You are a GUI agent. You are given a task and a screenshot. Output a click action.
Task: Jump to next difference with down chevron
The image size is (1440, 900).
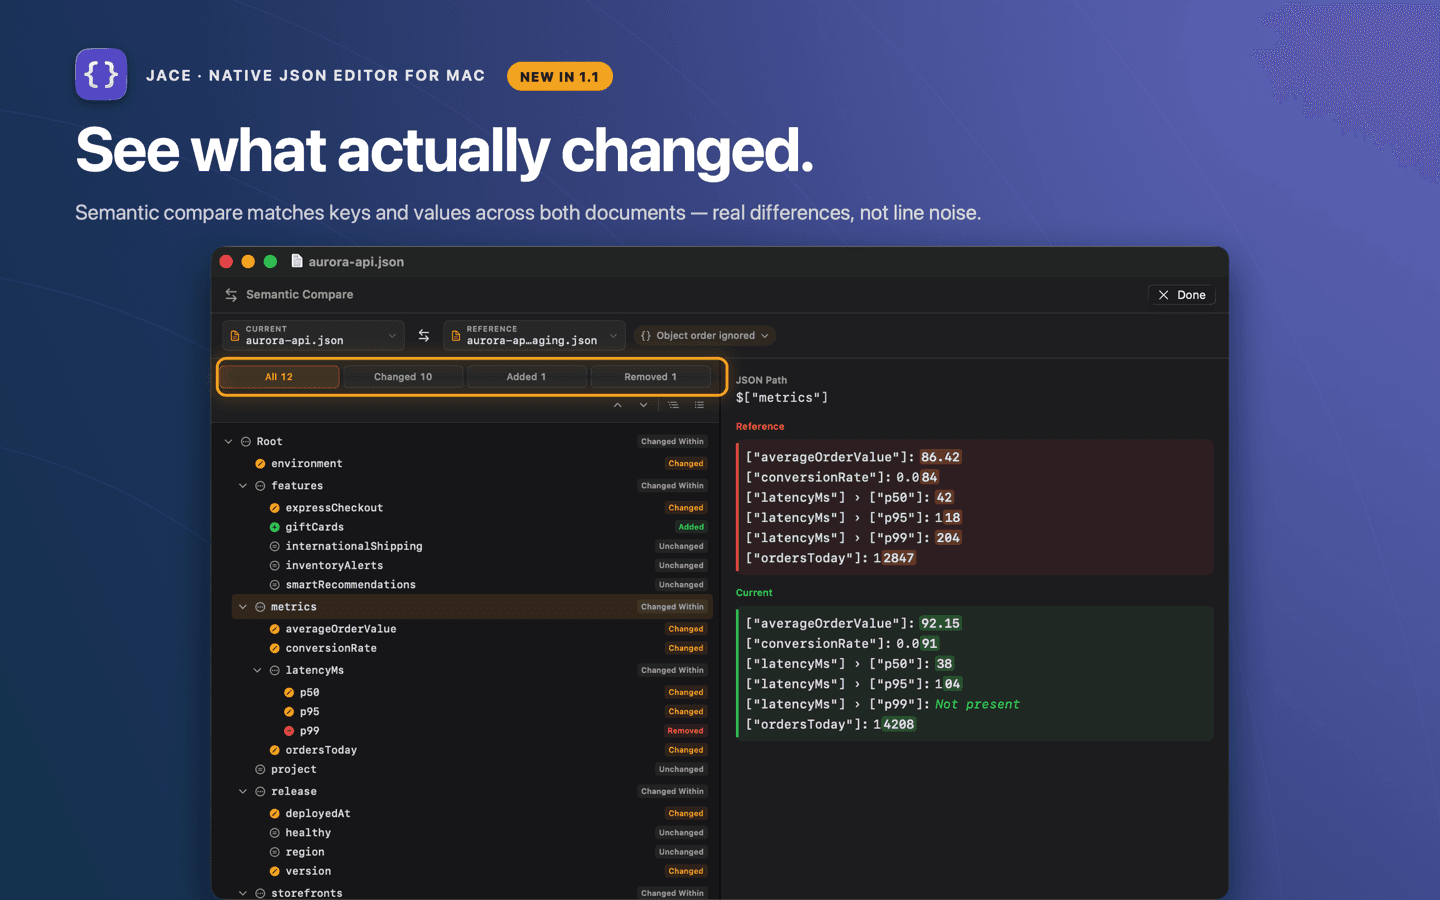coord(643,405)
